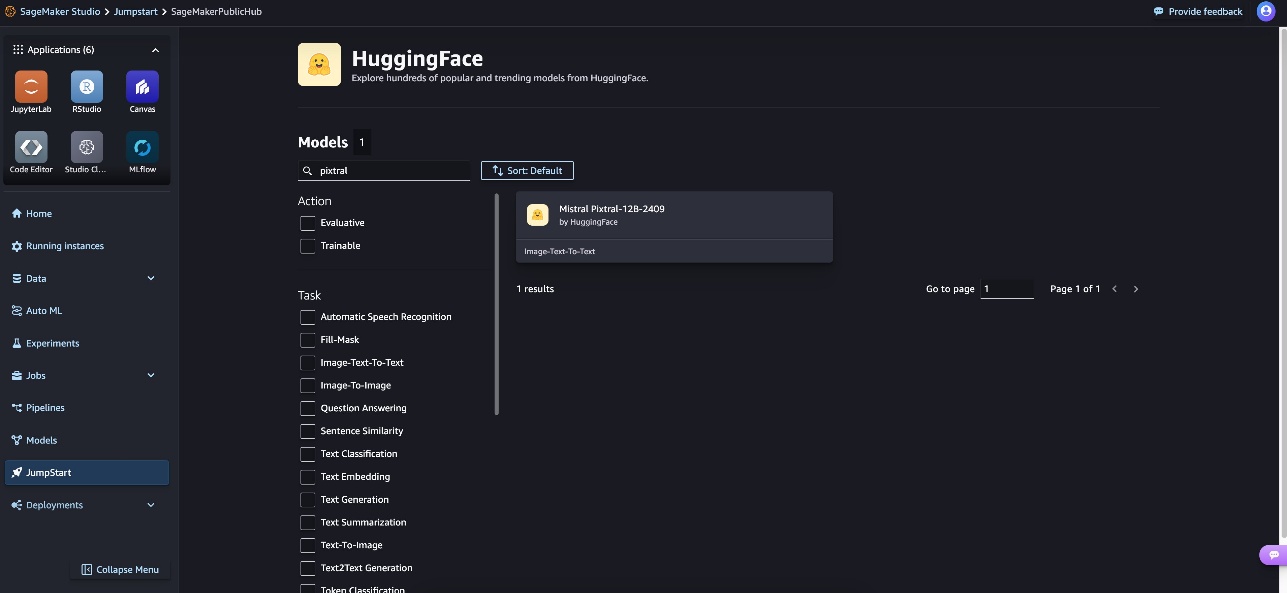Click the SageMaker Studio logo icon
Viewport: 1287px width, 593px height.
click(11, 11)
